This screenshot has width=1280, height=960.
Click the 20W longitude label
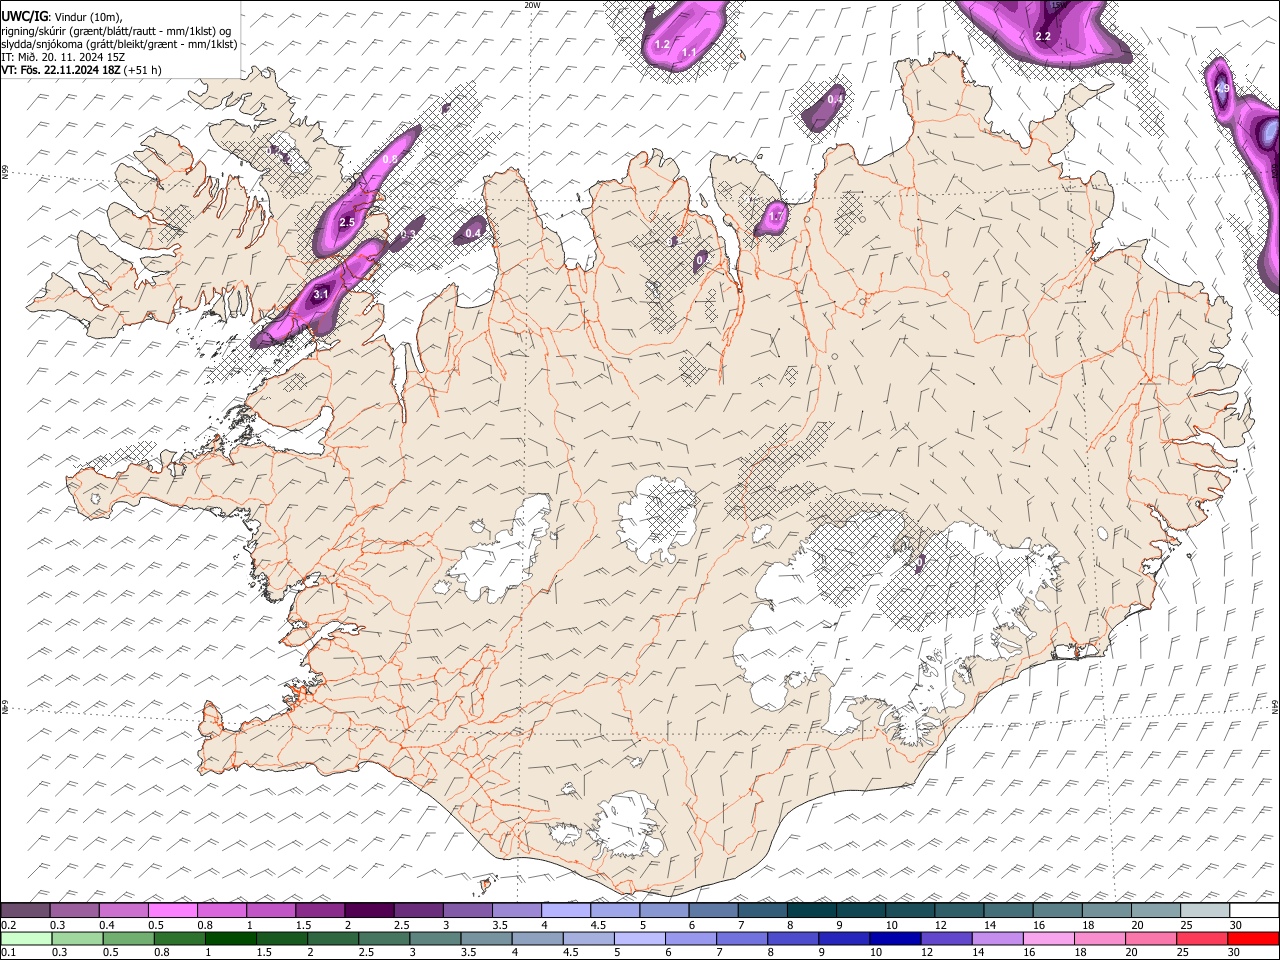click(532, 5)
